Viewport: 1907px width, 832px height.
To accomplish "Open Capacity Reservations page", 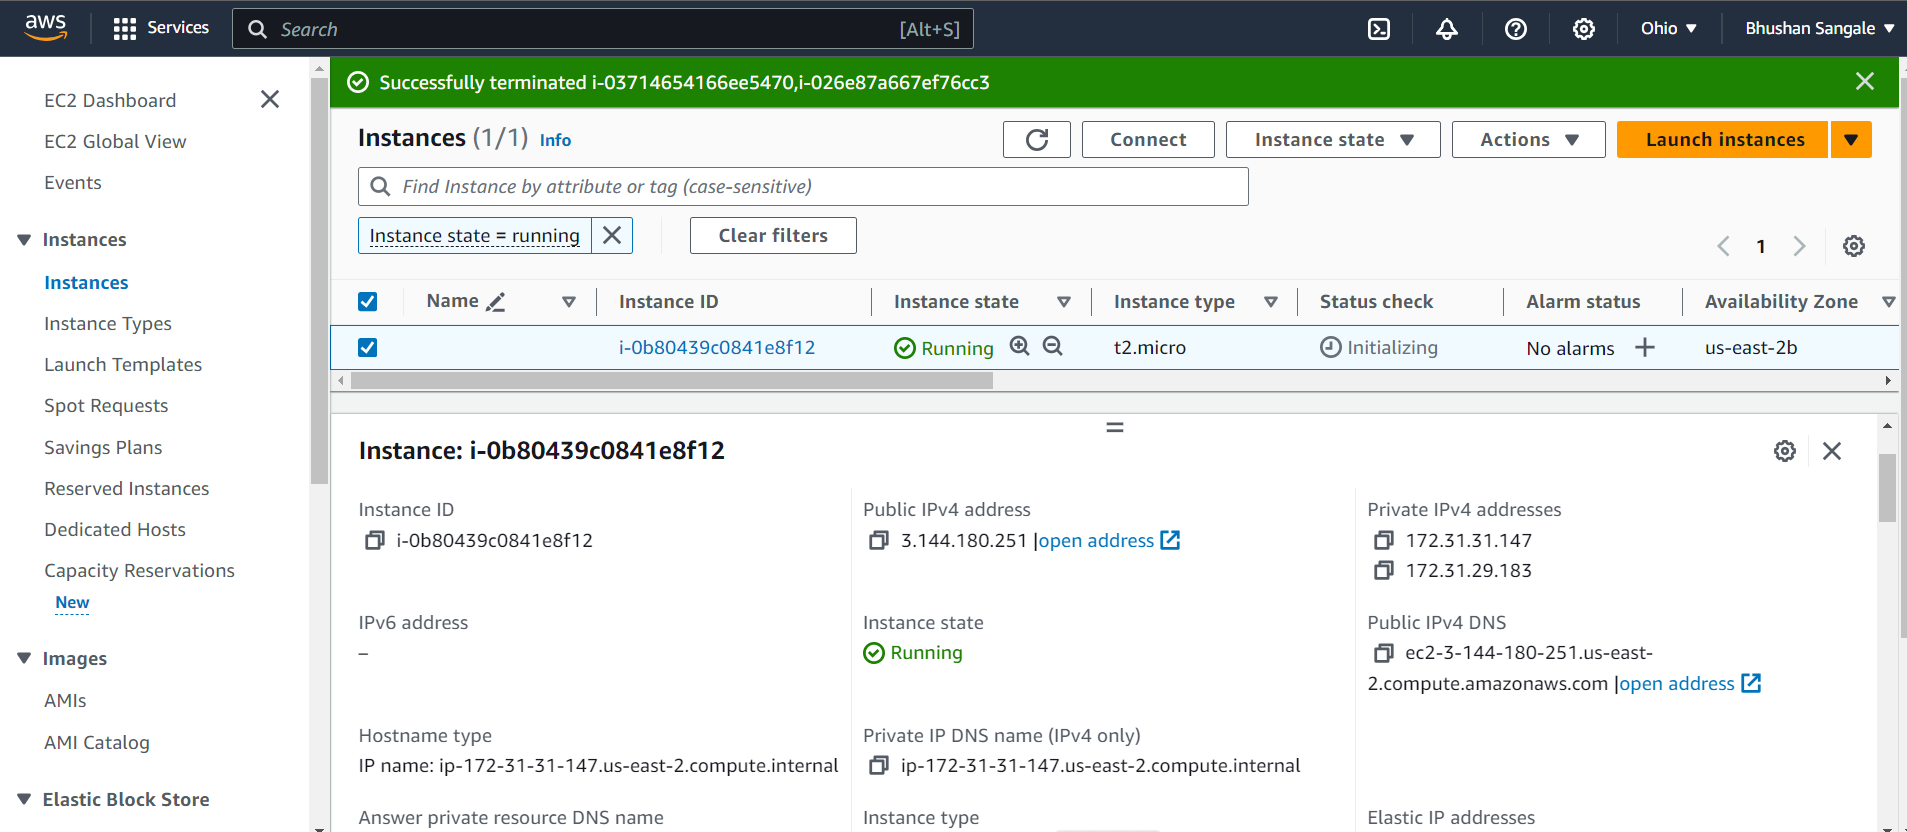I will [139, 570].
